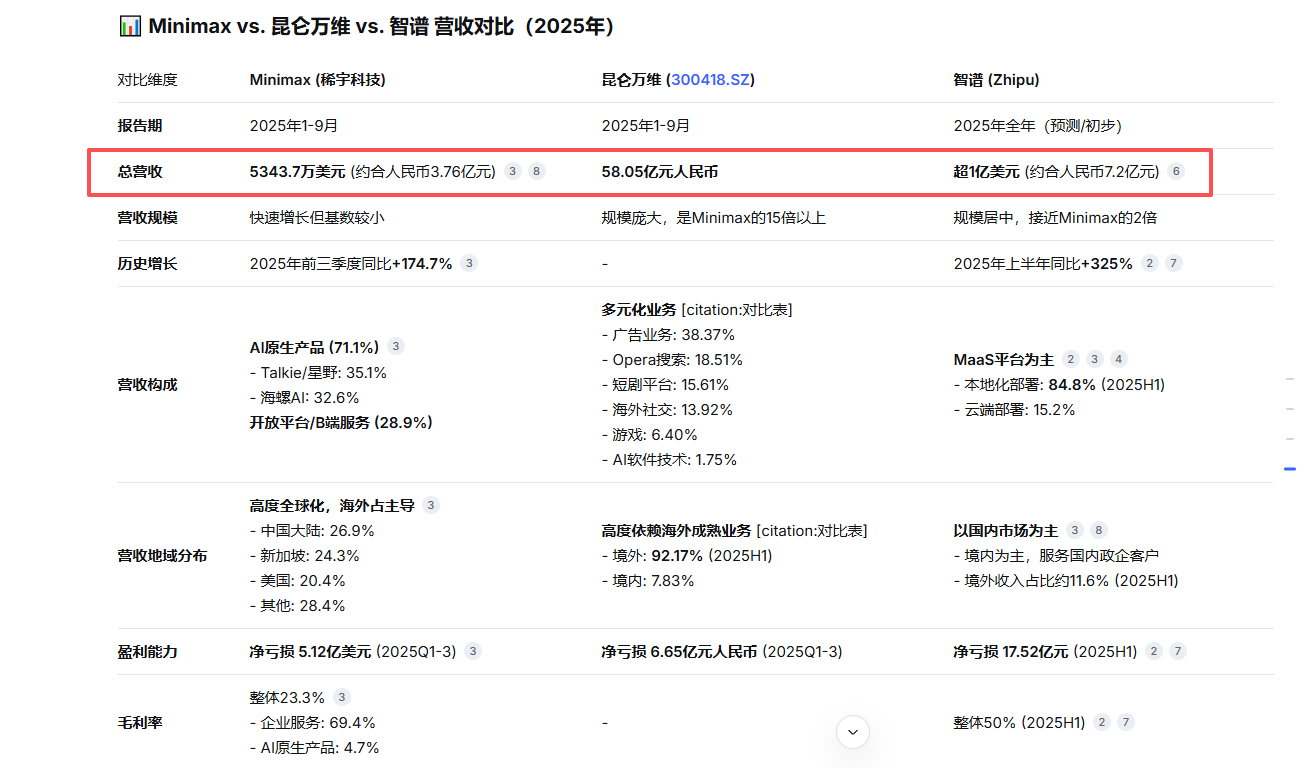
Task: Open citation 6 beside 超1亿美元
Action: click(x=1176, y=171)
